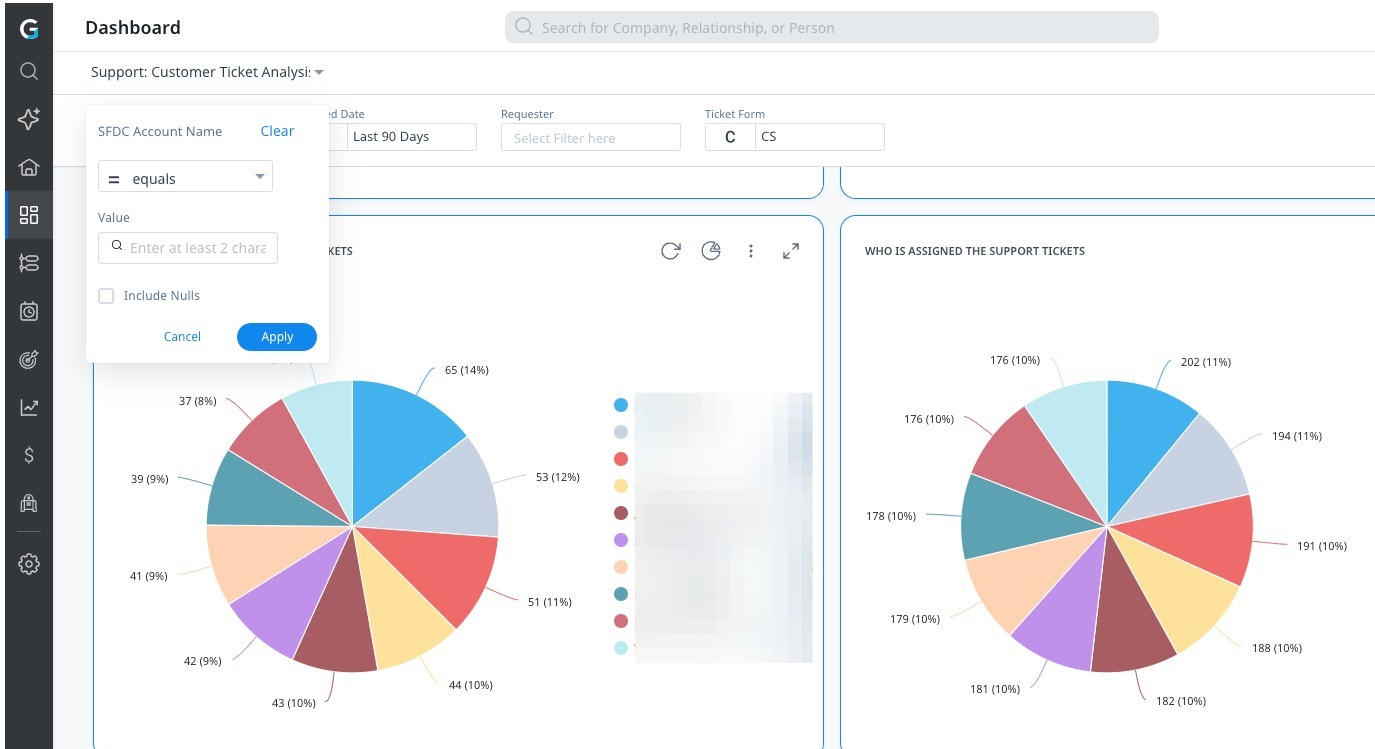The image size is (1375, 749).
Task: Click the brown legend dot
Action: tap(620, 513)
